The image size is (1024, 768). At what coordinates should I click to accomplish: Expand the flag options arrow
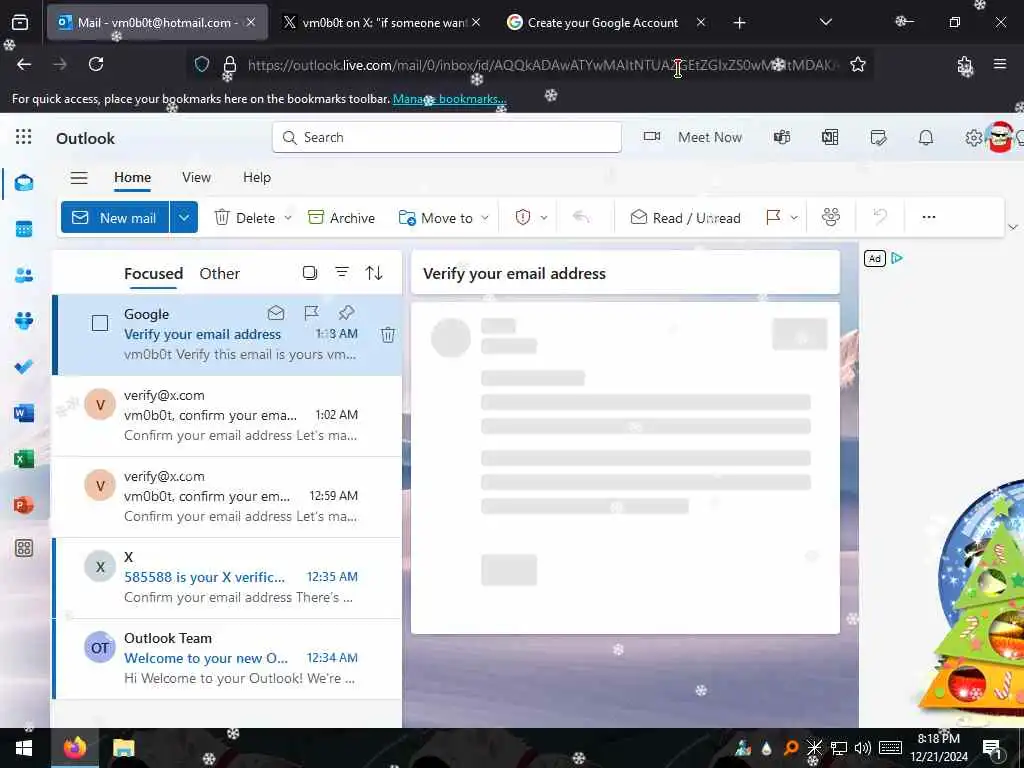(x=794, y=218)
